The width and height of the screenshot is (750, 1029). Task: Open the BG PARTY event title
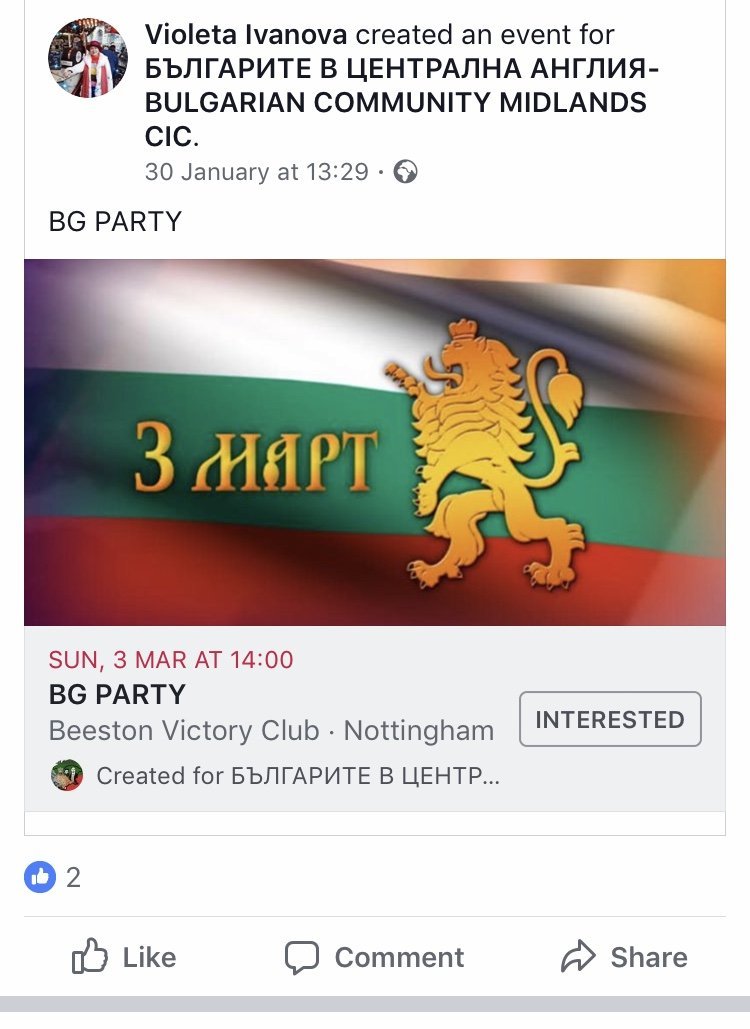click(x=117, y=694)
